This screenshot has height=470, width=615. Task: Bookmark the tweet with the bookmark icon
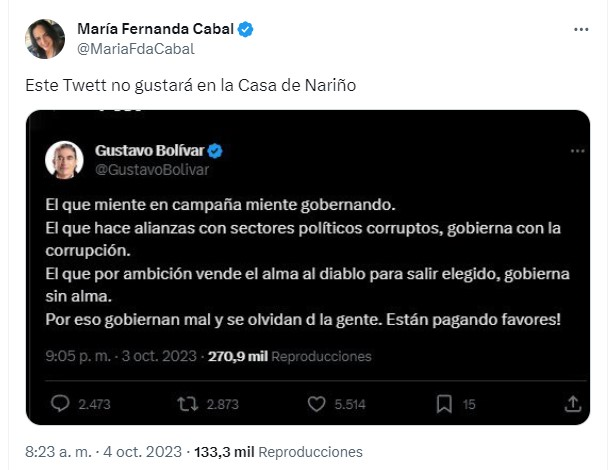point(444,404)
